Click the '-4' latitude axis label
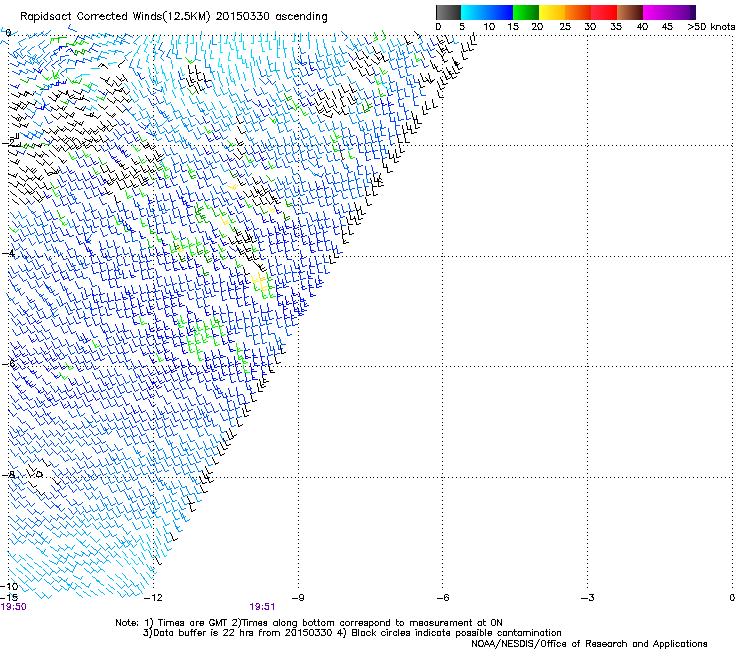Viewport: 740px width, 650px height. (8, 253)
